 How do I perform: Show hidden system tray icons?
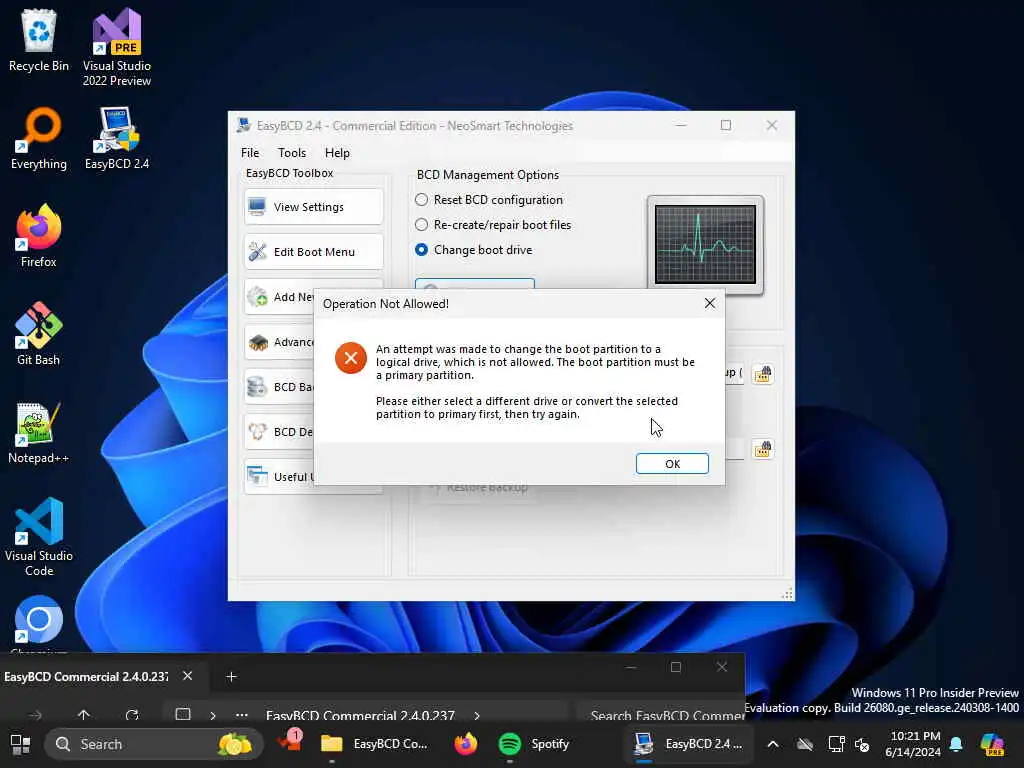point(773,744)
